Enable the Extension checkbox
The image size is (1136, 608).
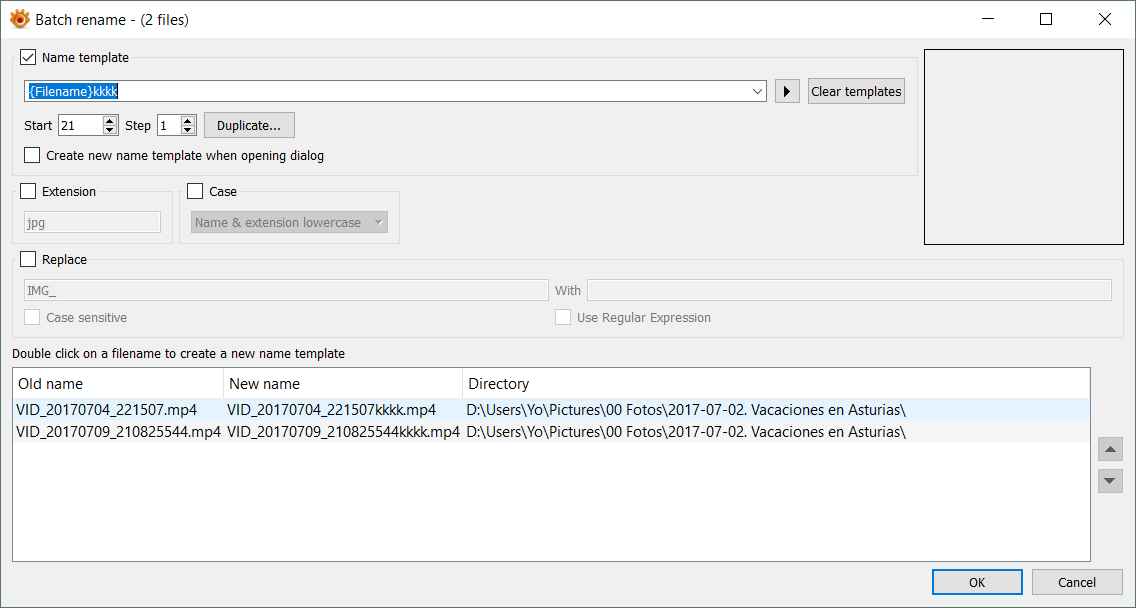[x=28, y=192]
